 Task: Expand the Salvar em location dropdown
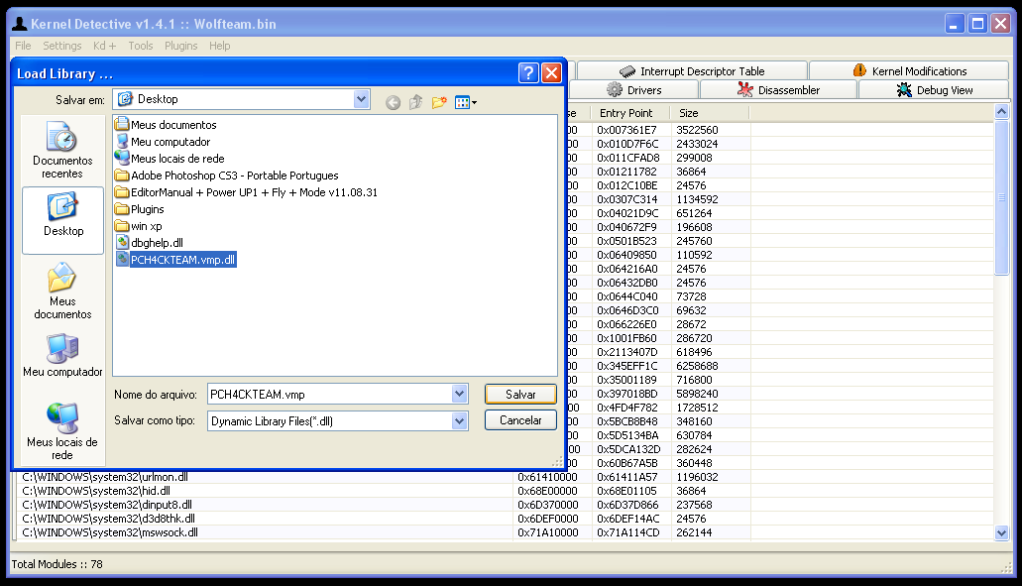pyautogui.click(x=362, y=99)
